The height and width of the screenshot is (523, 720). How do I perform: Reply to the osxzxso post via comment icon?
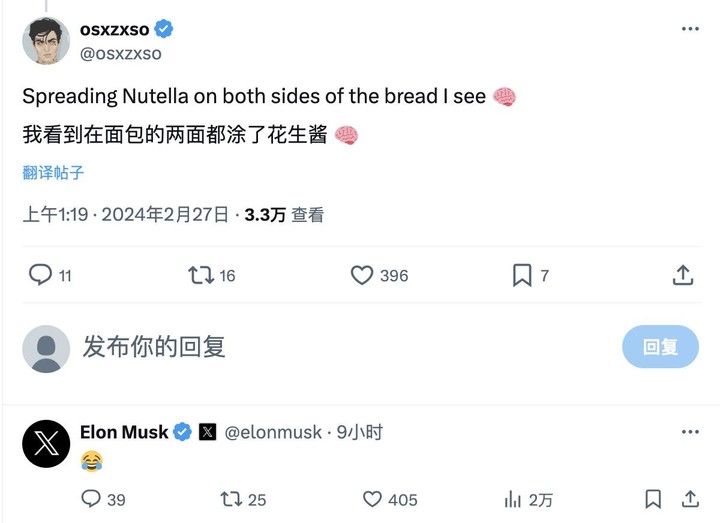(x=40, y=275)
